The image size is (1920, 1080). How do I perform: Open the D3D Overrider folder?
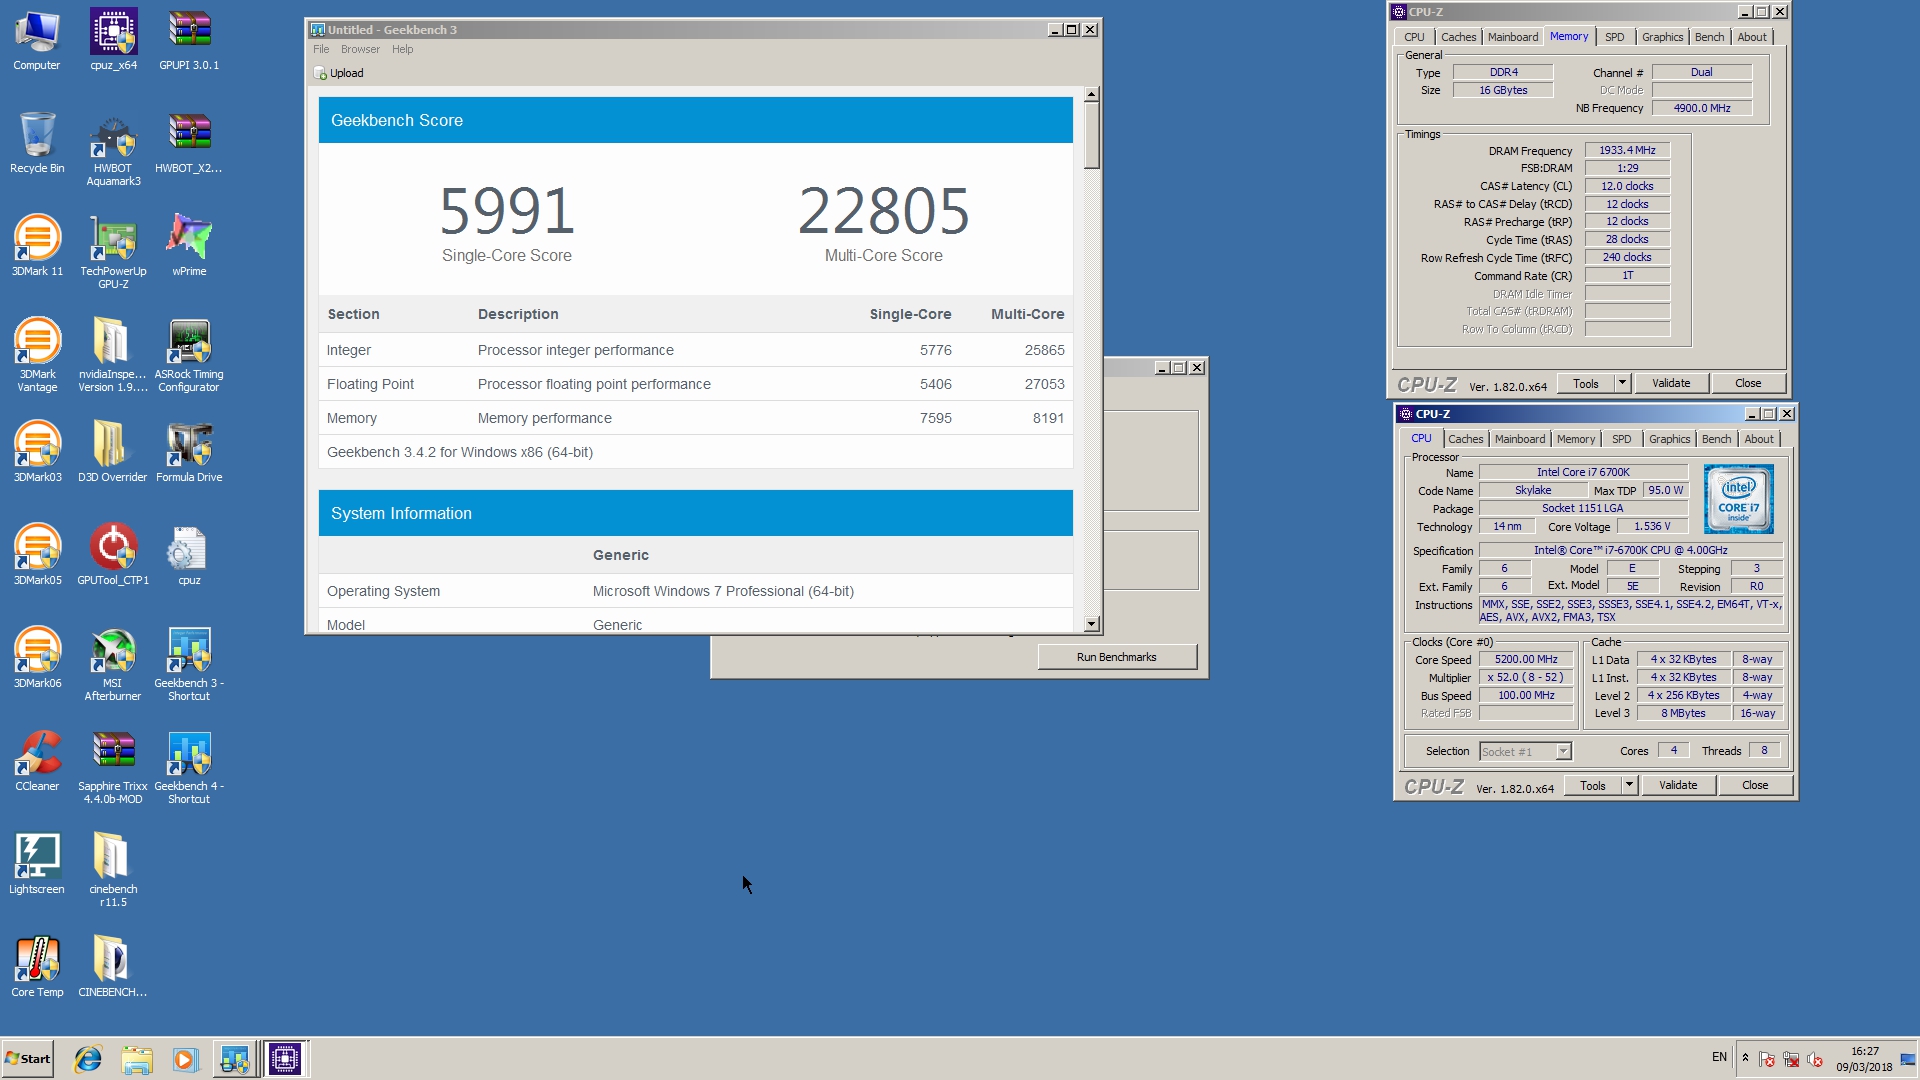tap(113, 452)
